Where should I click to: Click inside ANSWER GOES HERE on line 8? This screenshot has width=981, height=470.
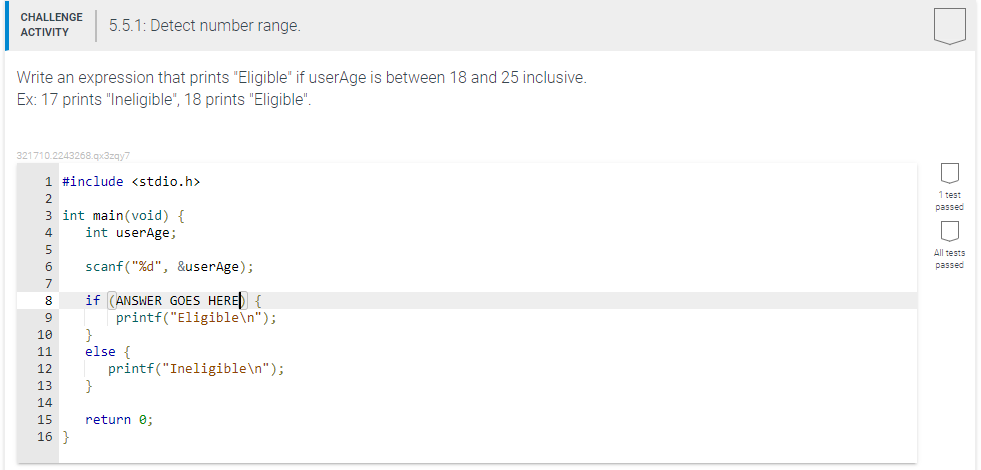pos(178,300)
